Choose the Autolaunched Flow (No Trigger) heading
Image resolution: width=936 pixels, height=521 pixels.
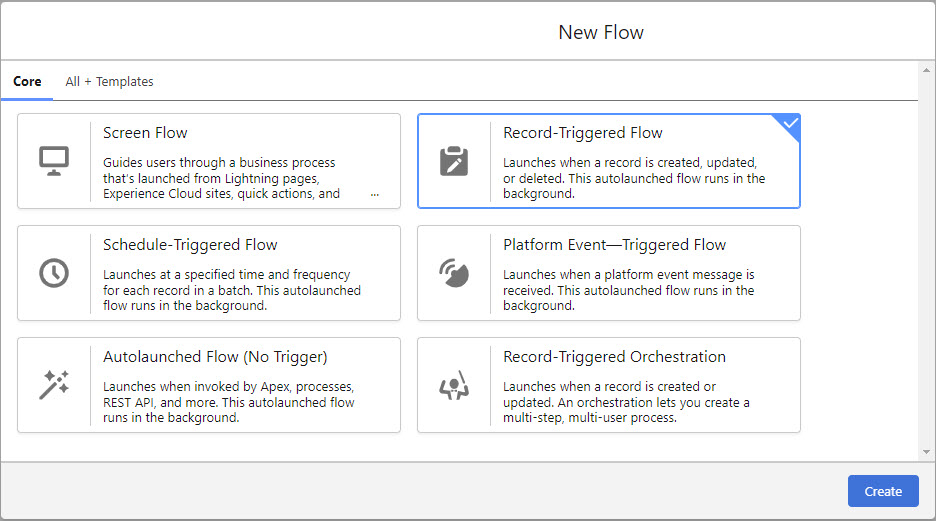[x=215, y=357]
